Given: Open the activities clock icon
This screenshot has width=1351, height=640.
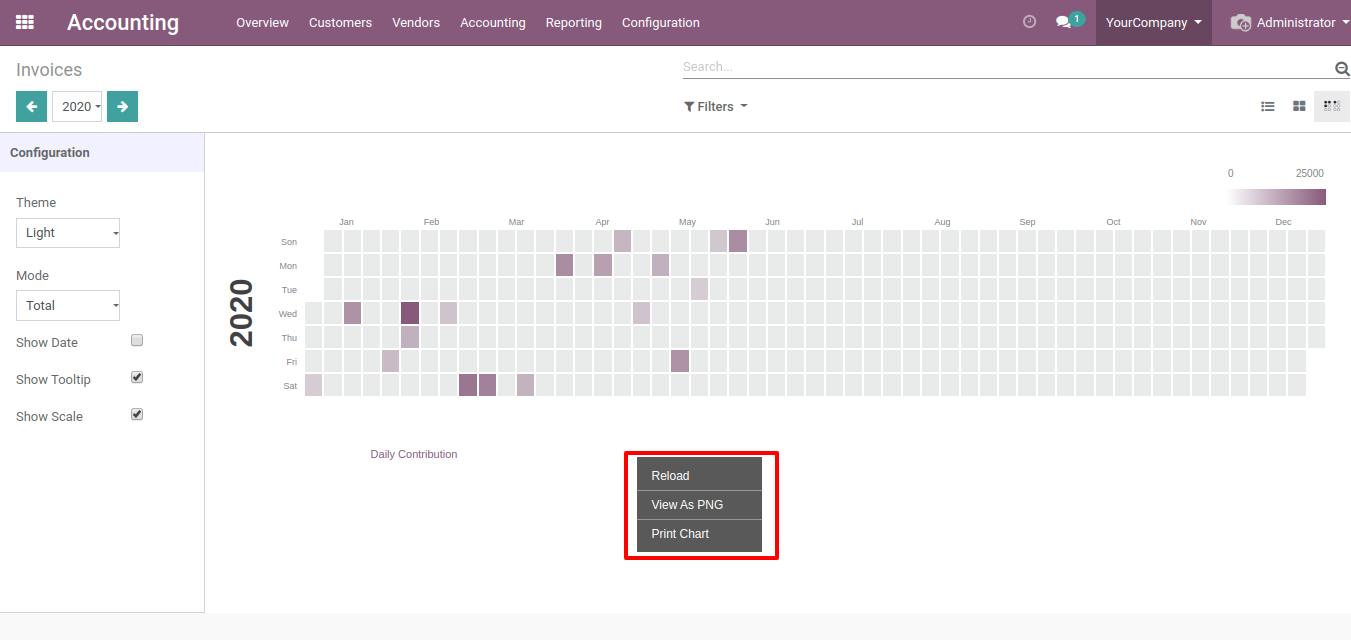Looking at the screenshot, I should (x=1029, y=22).
